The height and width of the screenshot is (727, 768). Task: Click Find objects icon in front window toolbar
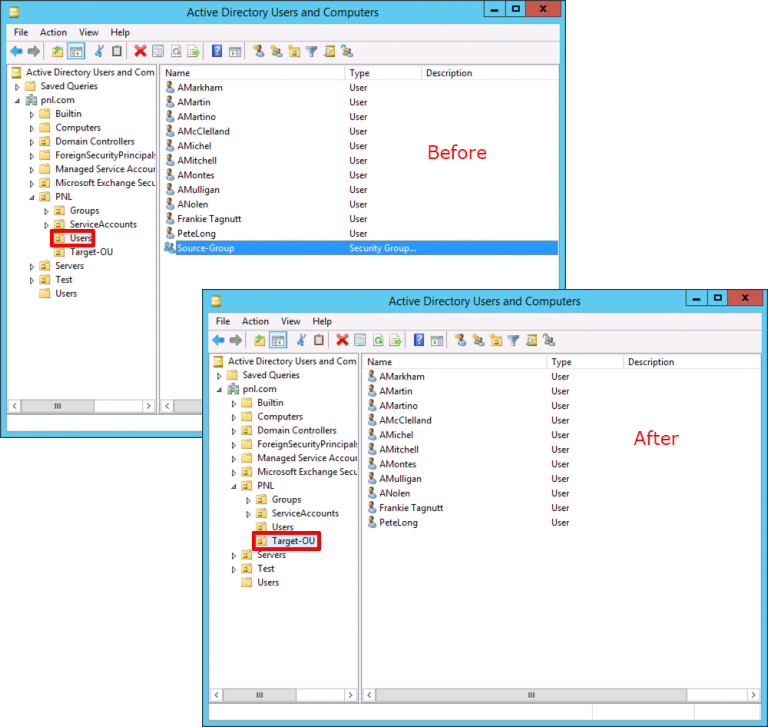531,340
